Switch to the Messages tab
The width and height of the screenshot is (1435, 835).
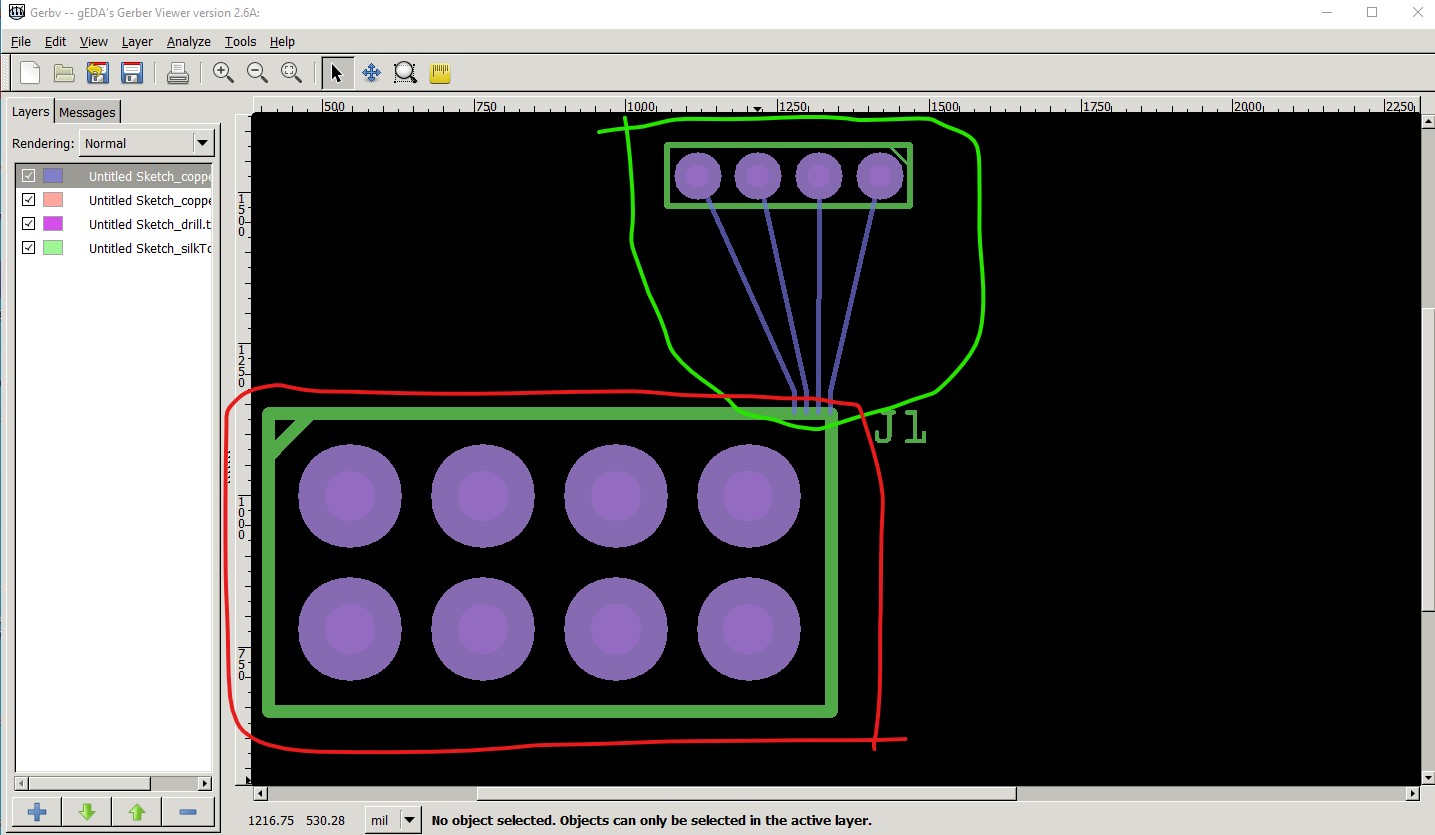point(87,112)
